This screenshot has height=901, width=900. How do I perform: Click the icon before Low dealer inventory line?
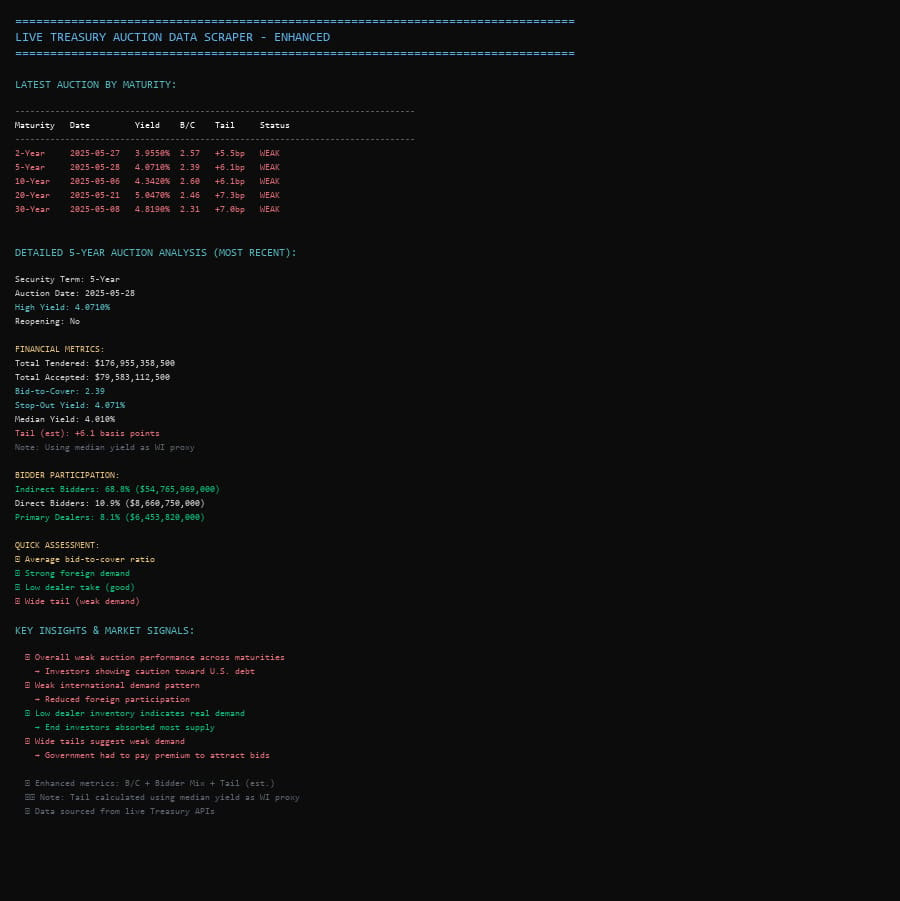28,713
